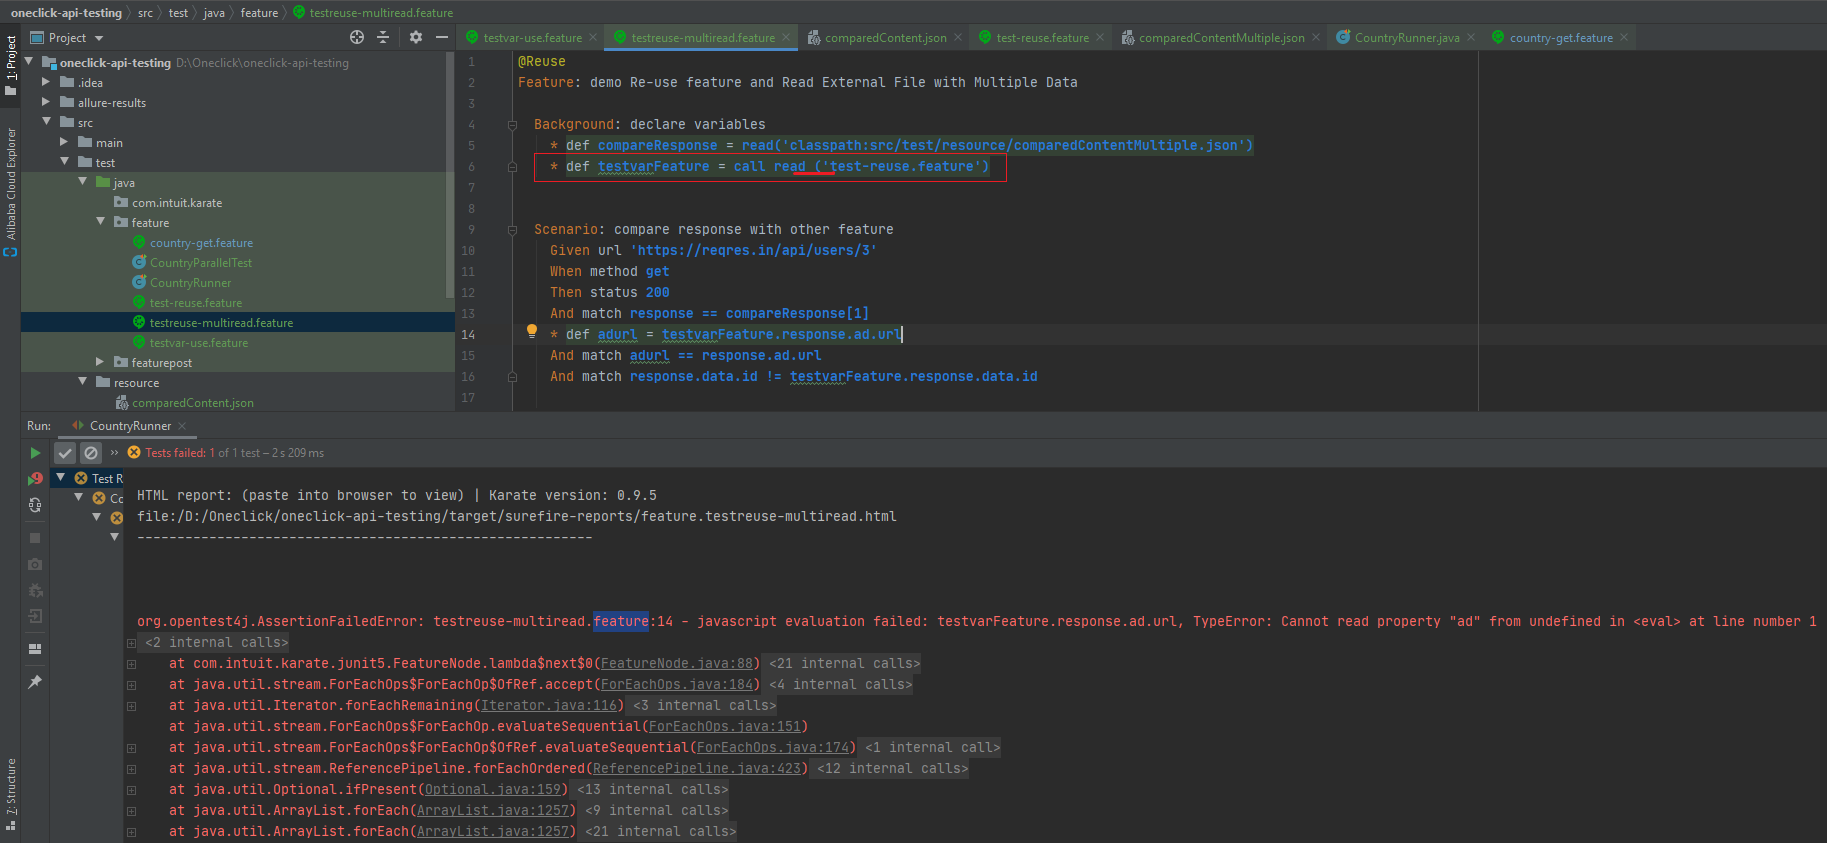Screen dimensions: 1827x843
Task: Collapse the Test Results tree node
Action: pyautogui.click(x=61, y=478)
